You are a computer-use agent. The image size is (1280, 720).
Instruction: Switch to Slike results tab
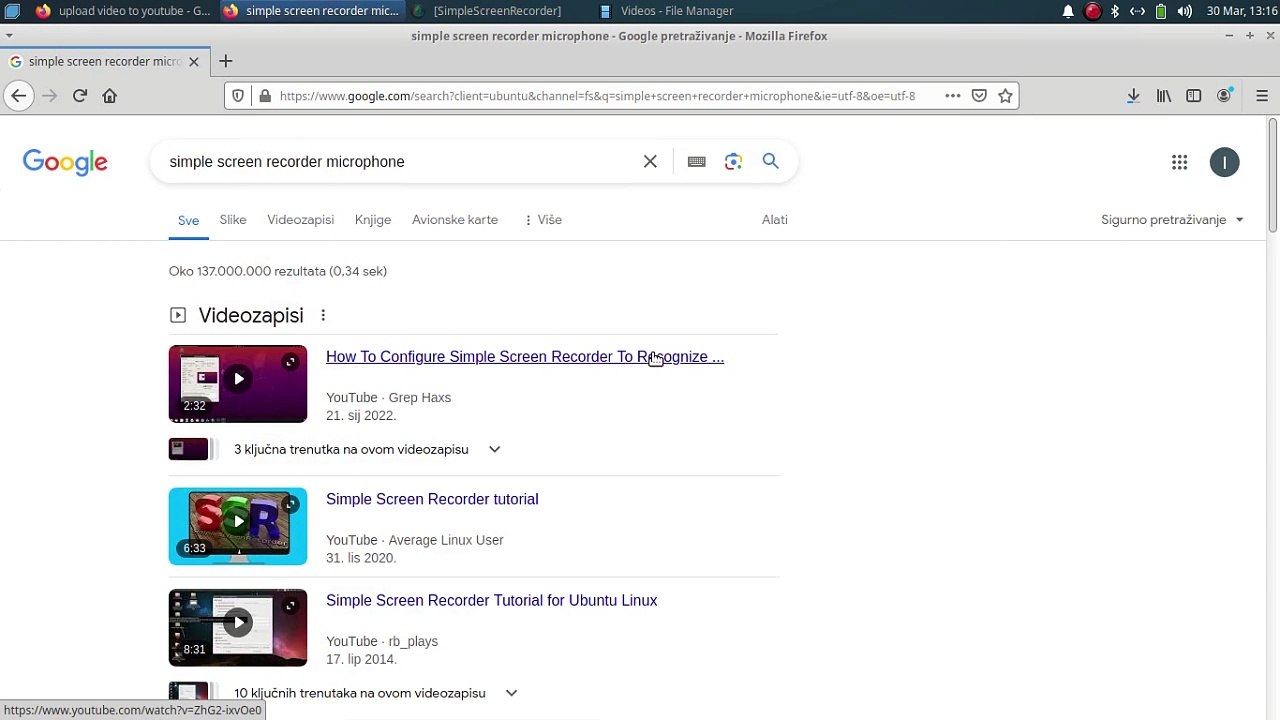tap(233, 220)
